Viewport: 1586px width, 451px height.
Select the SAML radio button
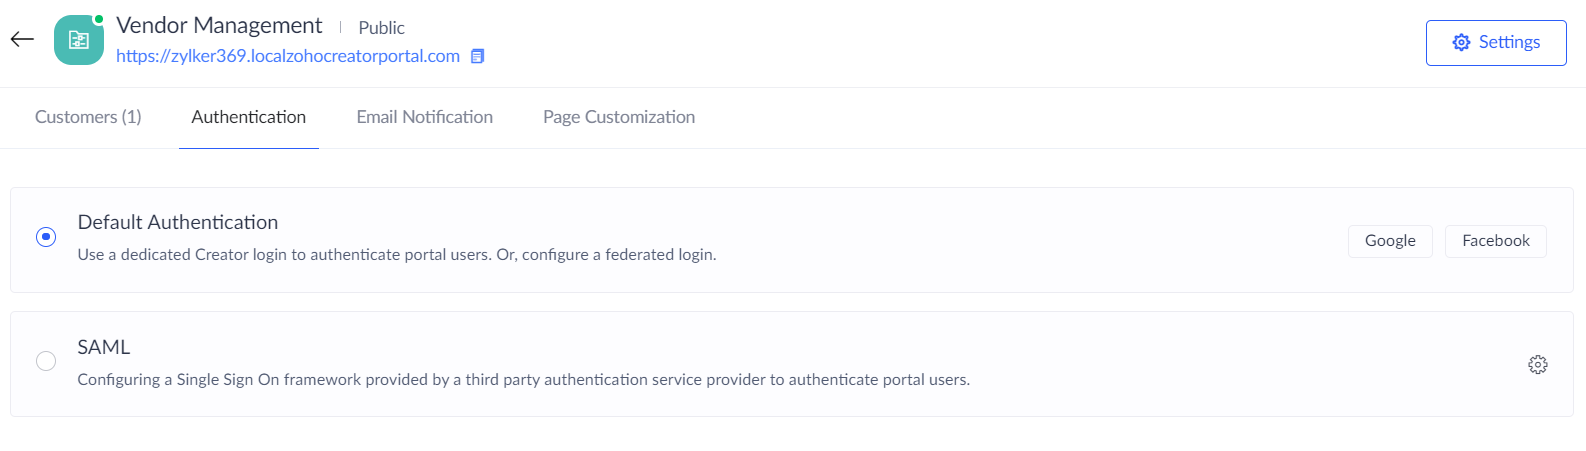[46, 361]
